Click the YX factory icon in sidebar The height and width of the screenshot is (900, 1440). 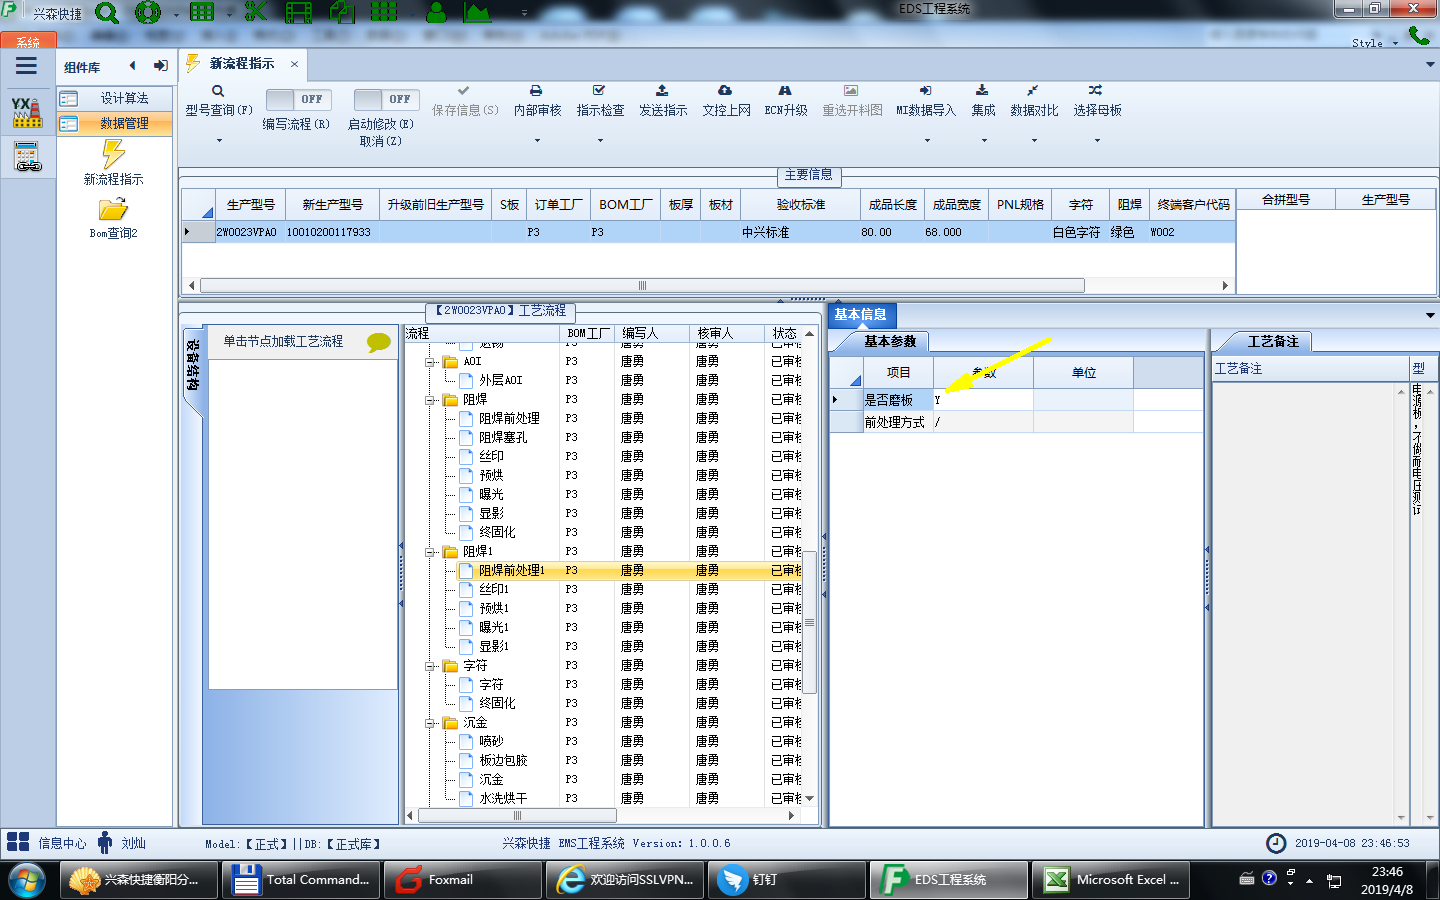27,112
